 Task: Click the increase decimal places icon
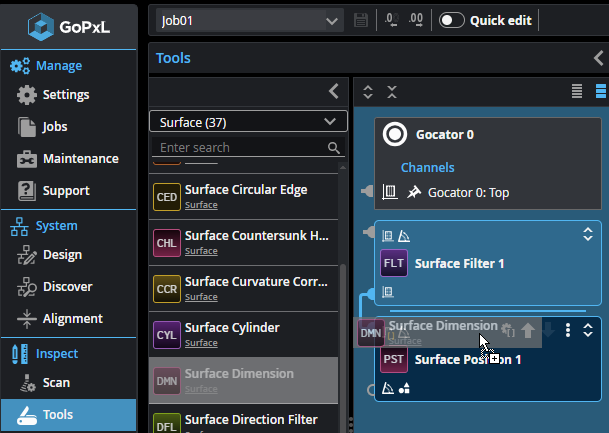point(416,20)
